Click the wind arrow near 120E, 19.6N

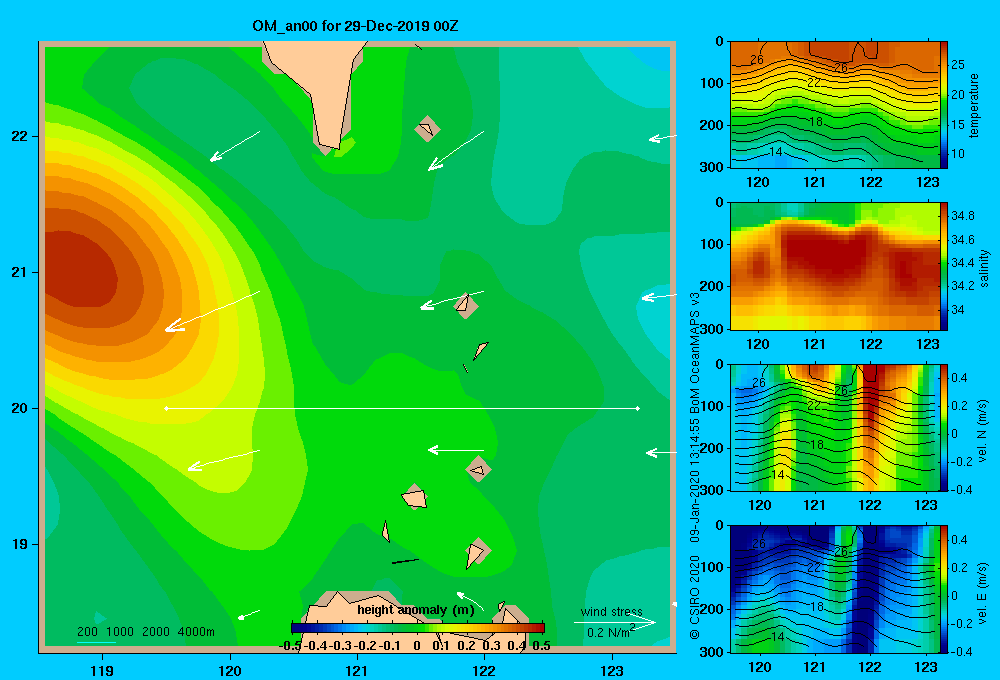point(223,460)
